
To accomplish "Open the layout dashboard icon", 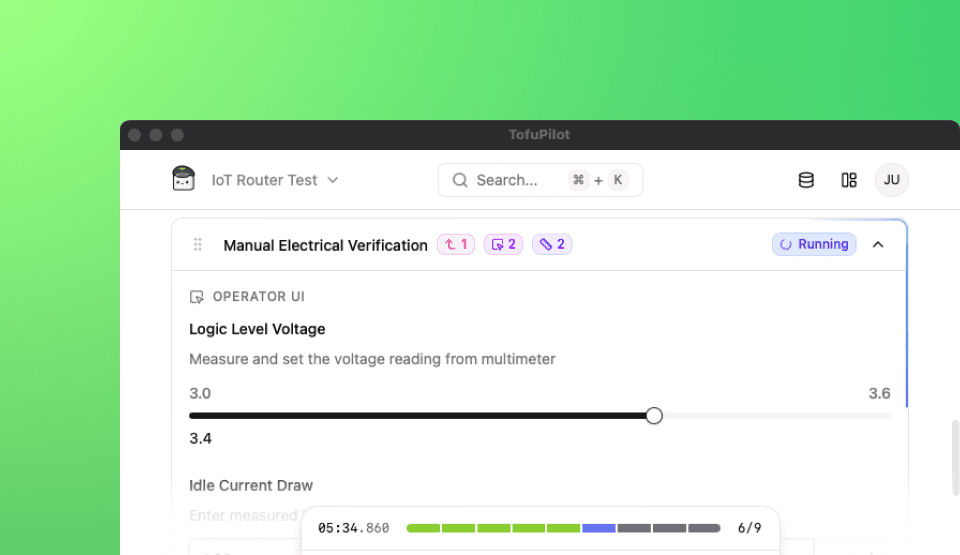I will pos(849,180).
